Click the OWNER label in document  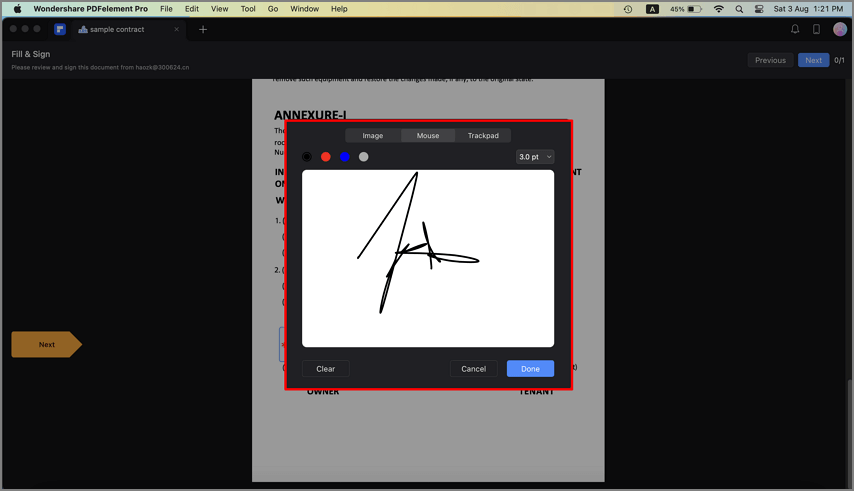(323, 392)
